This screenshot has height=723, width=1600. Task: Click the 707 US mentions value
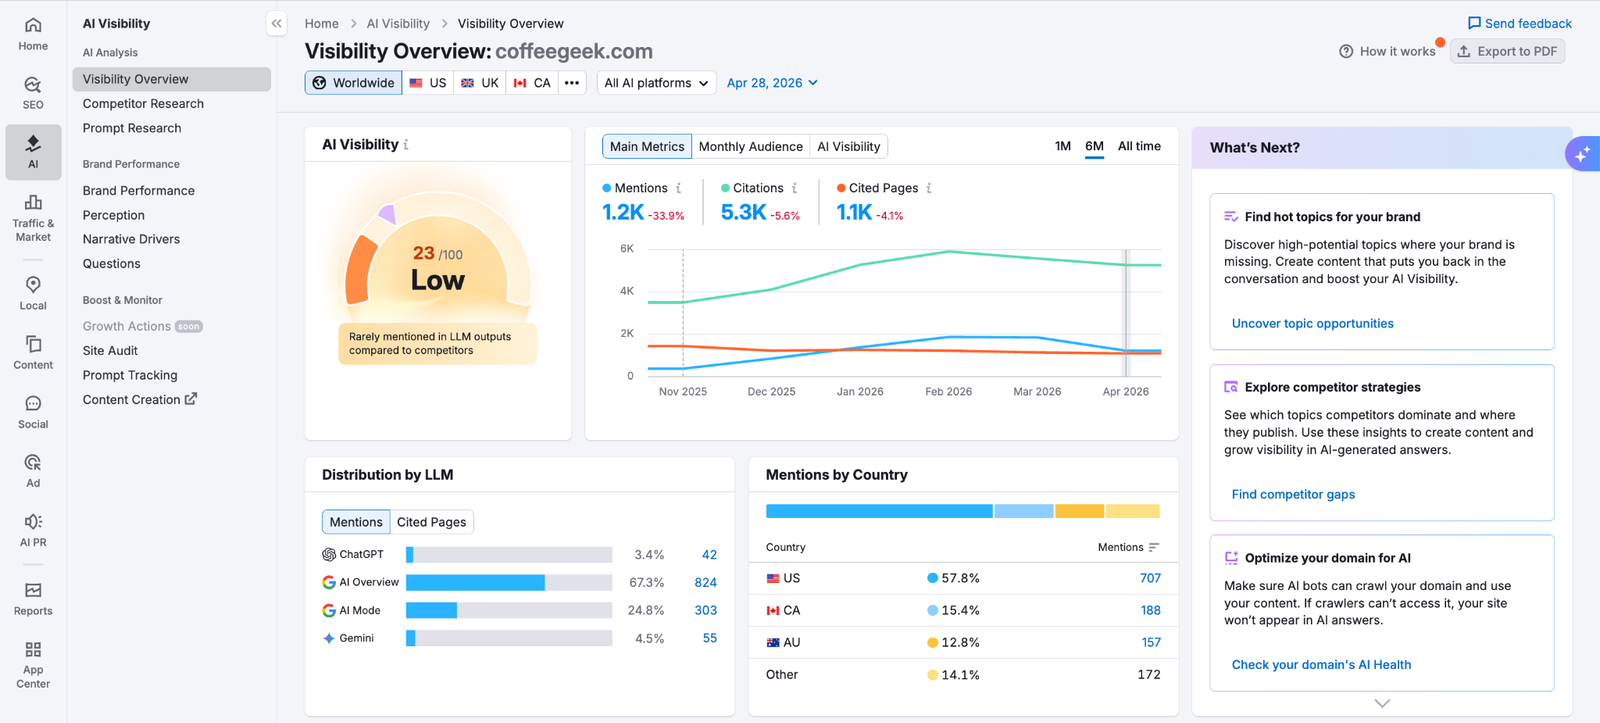(x=1150, y=578)
